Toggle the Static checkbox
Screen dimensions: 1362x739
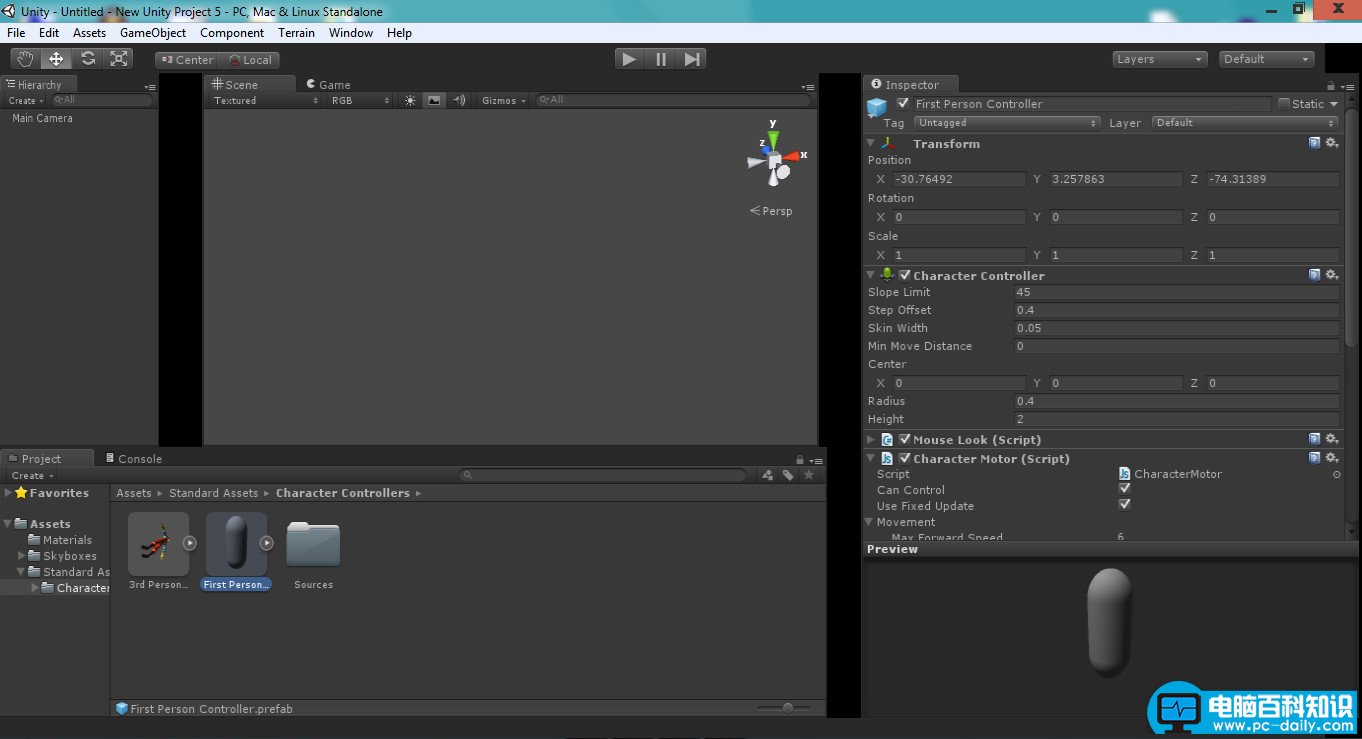click(x=1284, y=103)
